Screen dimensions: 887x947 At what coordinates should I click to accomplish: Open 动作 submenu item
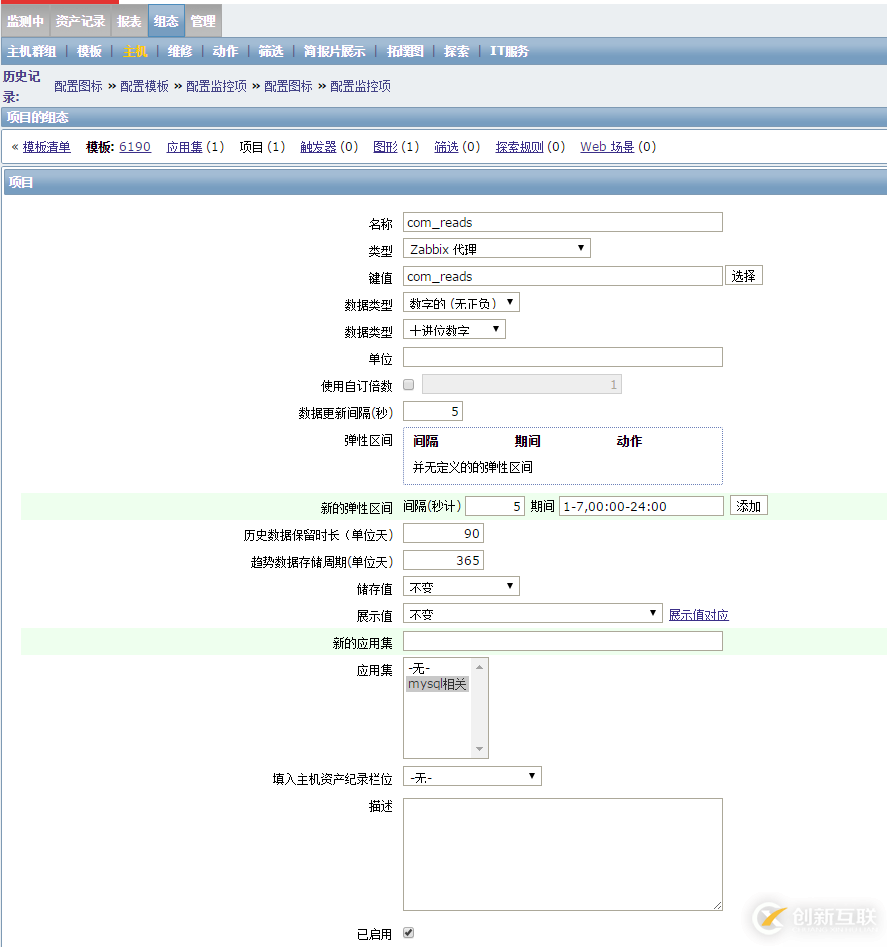coord(225,51)
